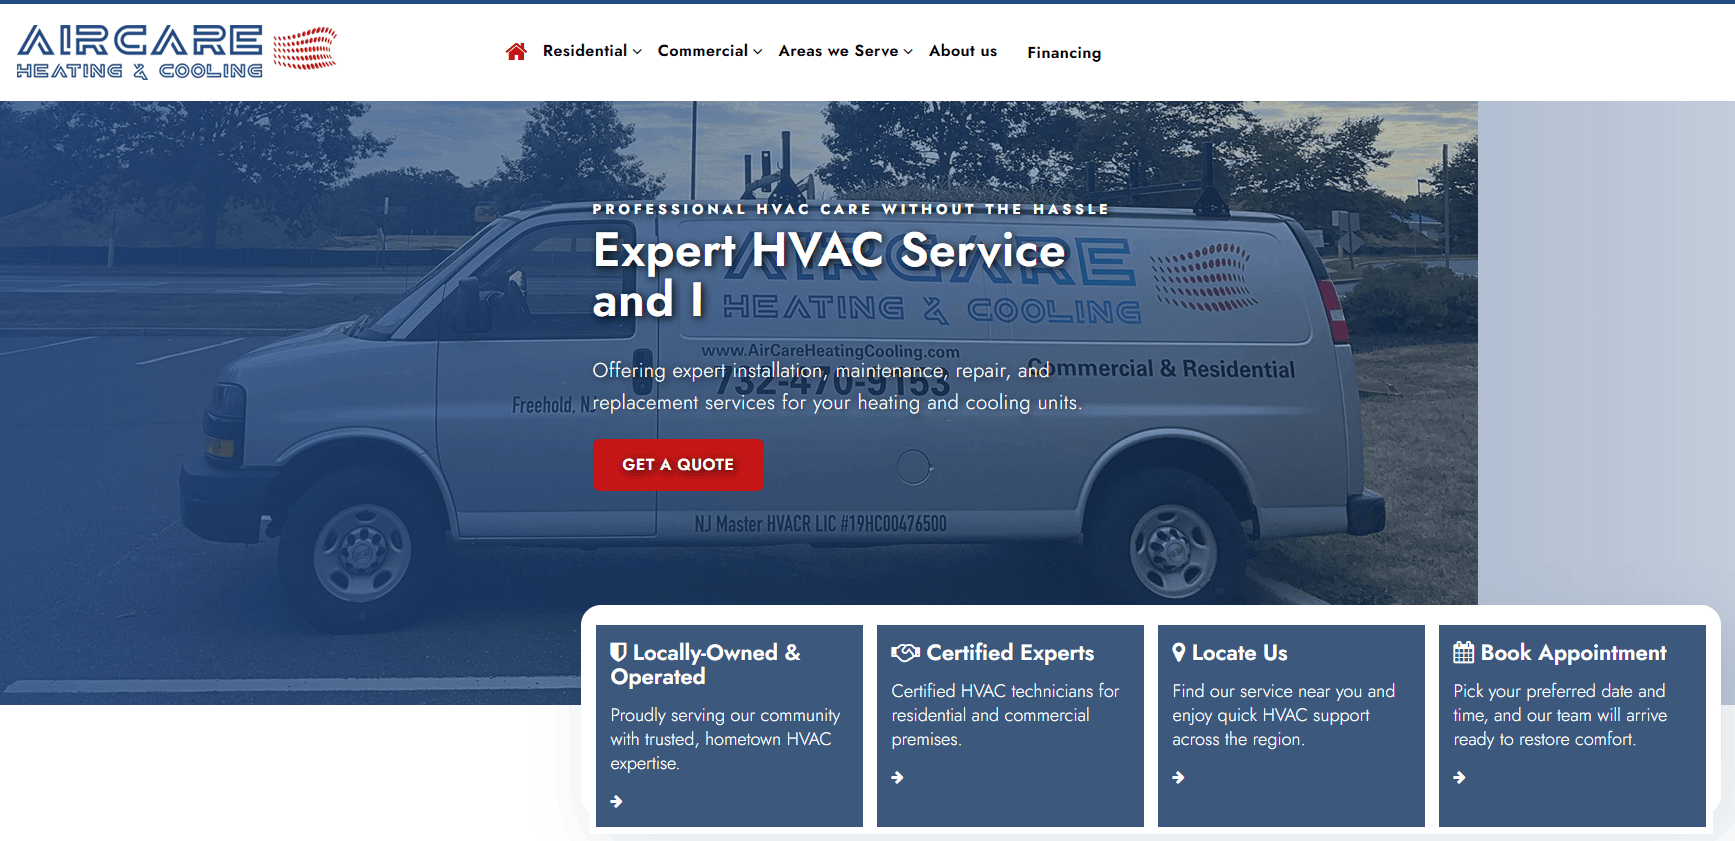Click the arrow under Locally-Owned & Operated card

[617, 802]
